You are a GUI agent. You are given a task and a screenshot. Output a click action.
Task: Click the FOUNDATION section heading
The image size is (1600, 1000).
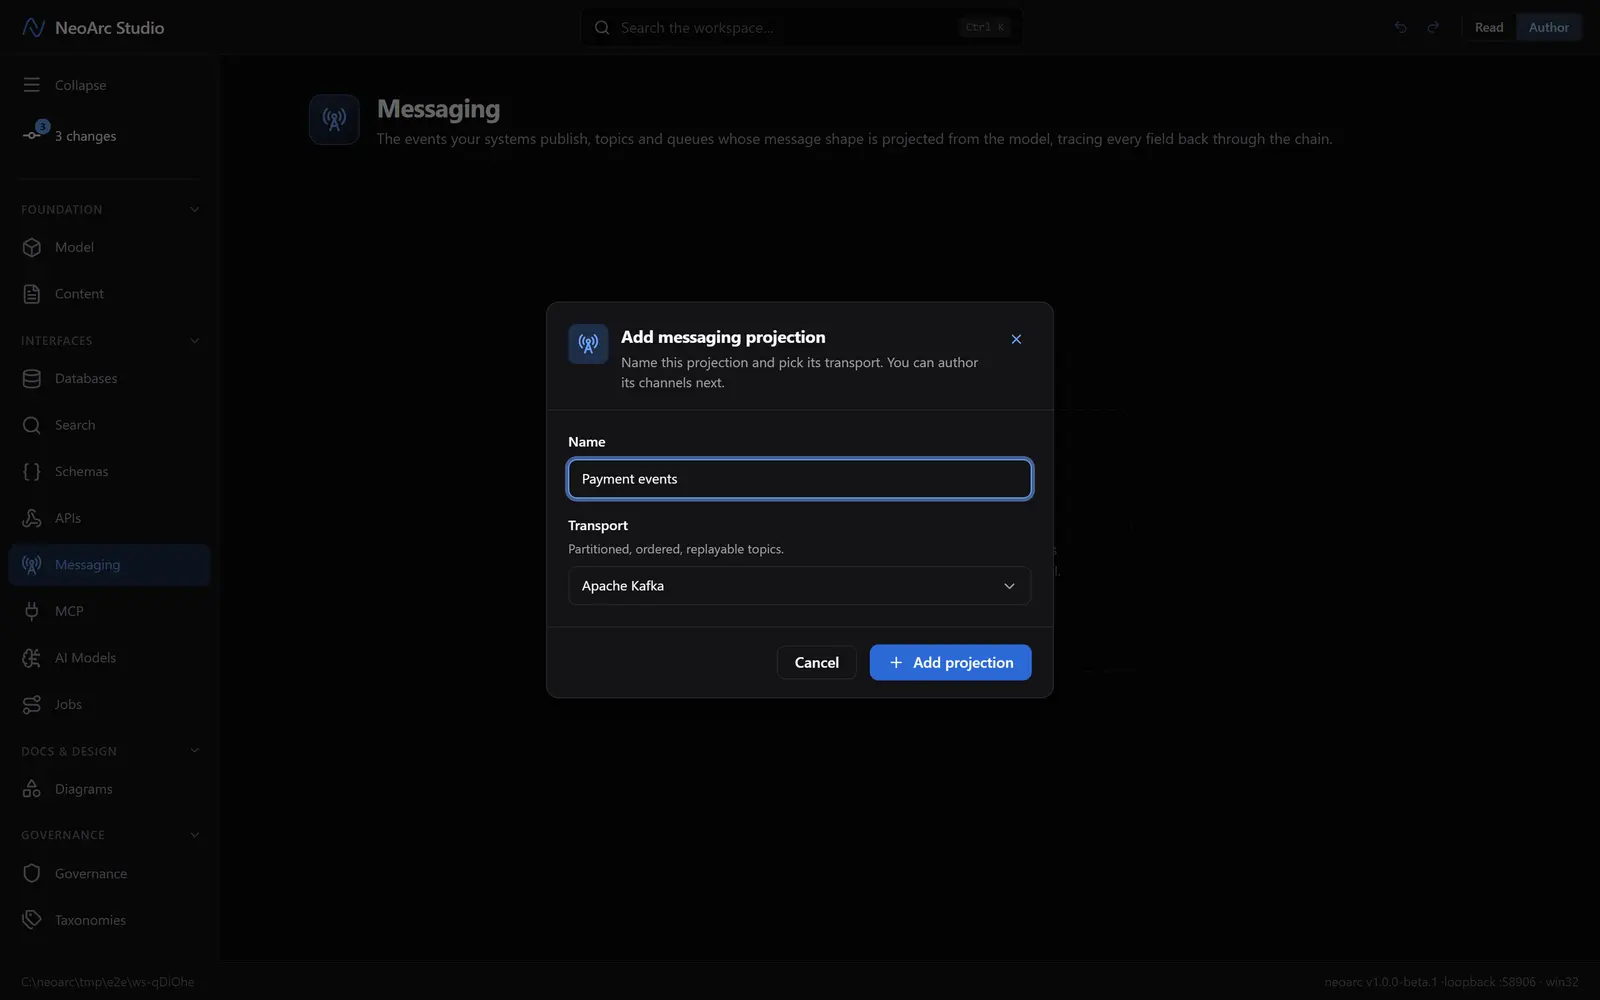62,210
